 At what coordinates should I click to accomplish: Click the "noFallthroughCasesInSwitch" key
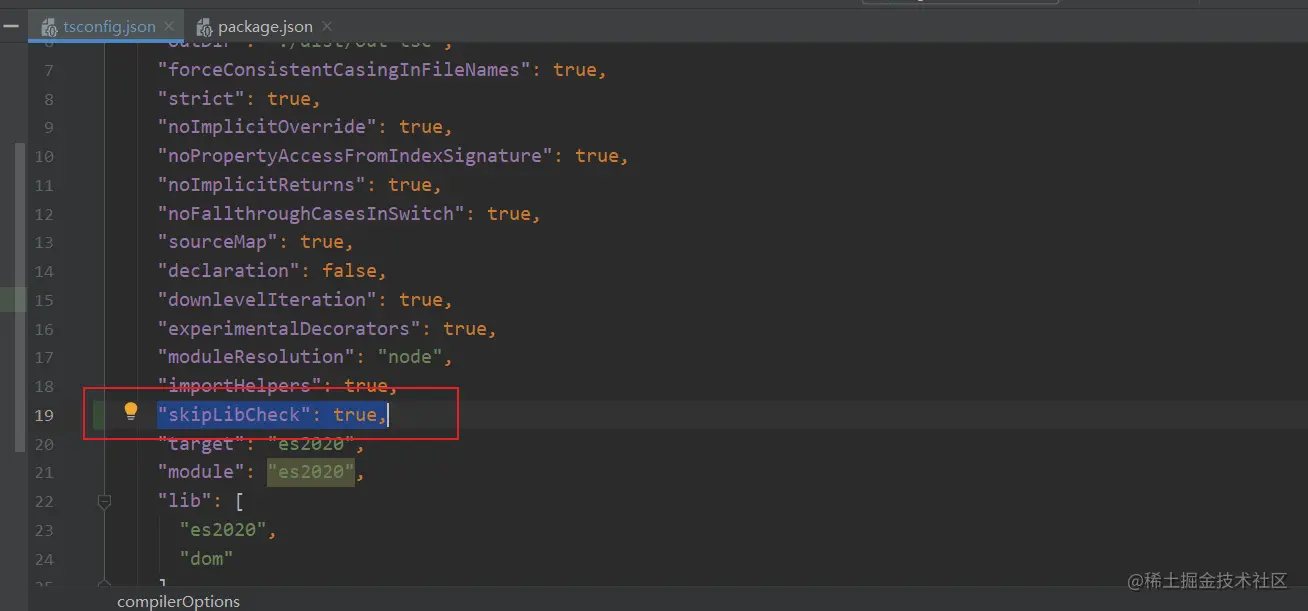coord(311,214)
